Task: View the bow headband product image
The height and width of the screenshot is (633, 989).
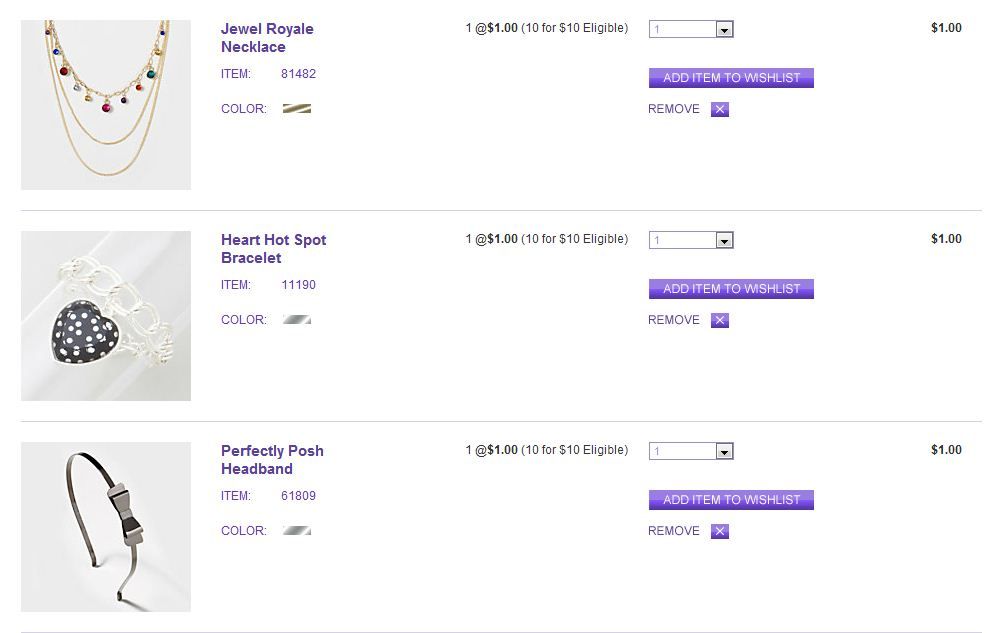Action: (106, 527)
